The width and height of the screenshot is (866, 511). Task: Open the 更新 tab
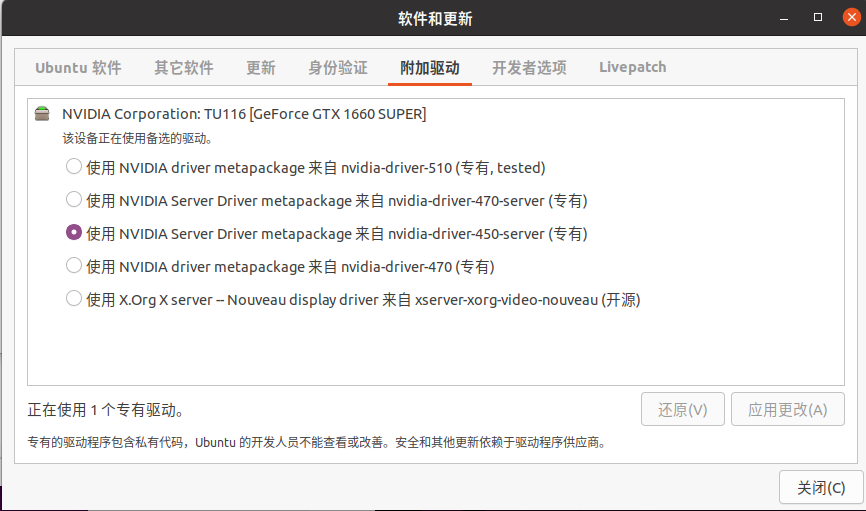pos(261,68)
